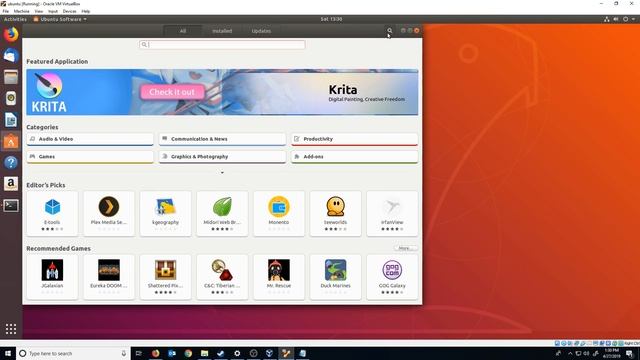Switch to the Installed tab
Viewport: 640px width, 360px height.
point(222,31)
